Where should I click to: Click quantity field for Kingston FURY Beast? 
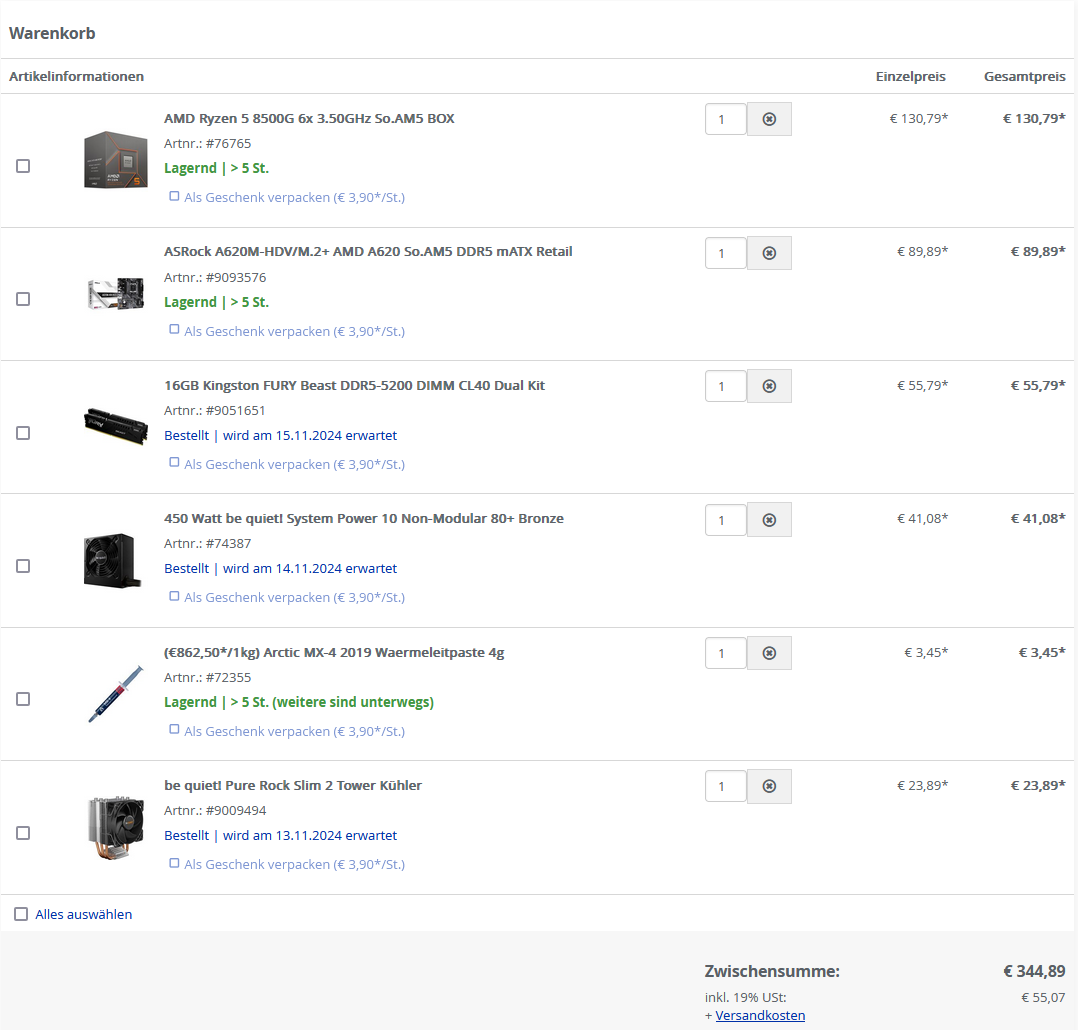(x=725, y=386)
